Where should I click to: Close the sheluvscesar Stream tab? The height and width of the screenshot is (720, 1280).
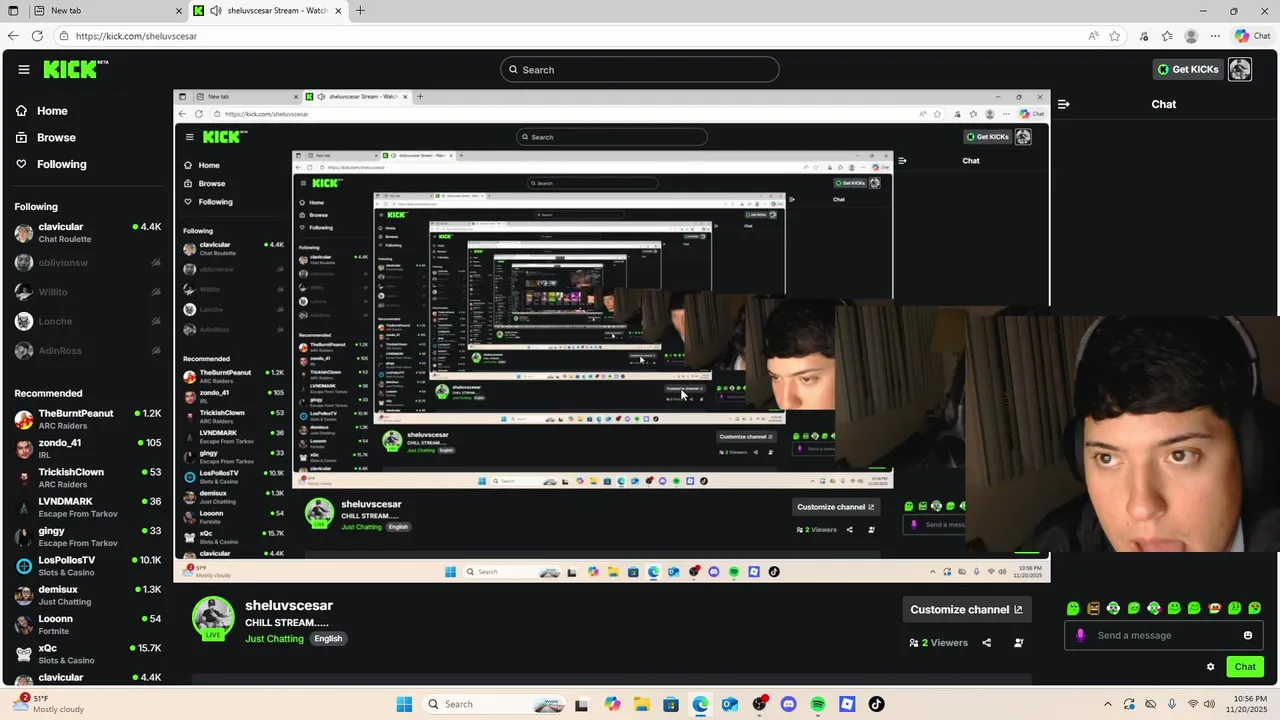[338, 11]
